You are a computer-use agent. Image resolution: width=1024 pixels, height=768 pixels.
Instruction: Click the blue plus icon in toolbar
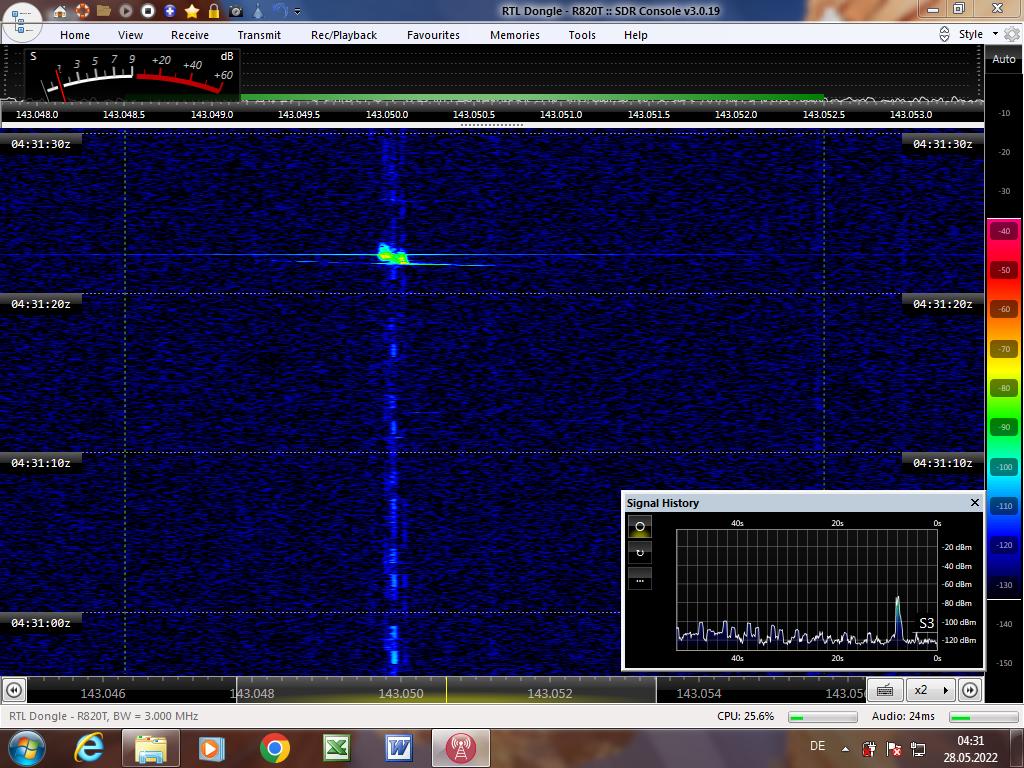pos(170,10)
